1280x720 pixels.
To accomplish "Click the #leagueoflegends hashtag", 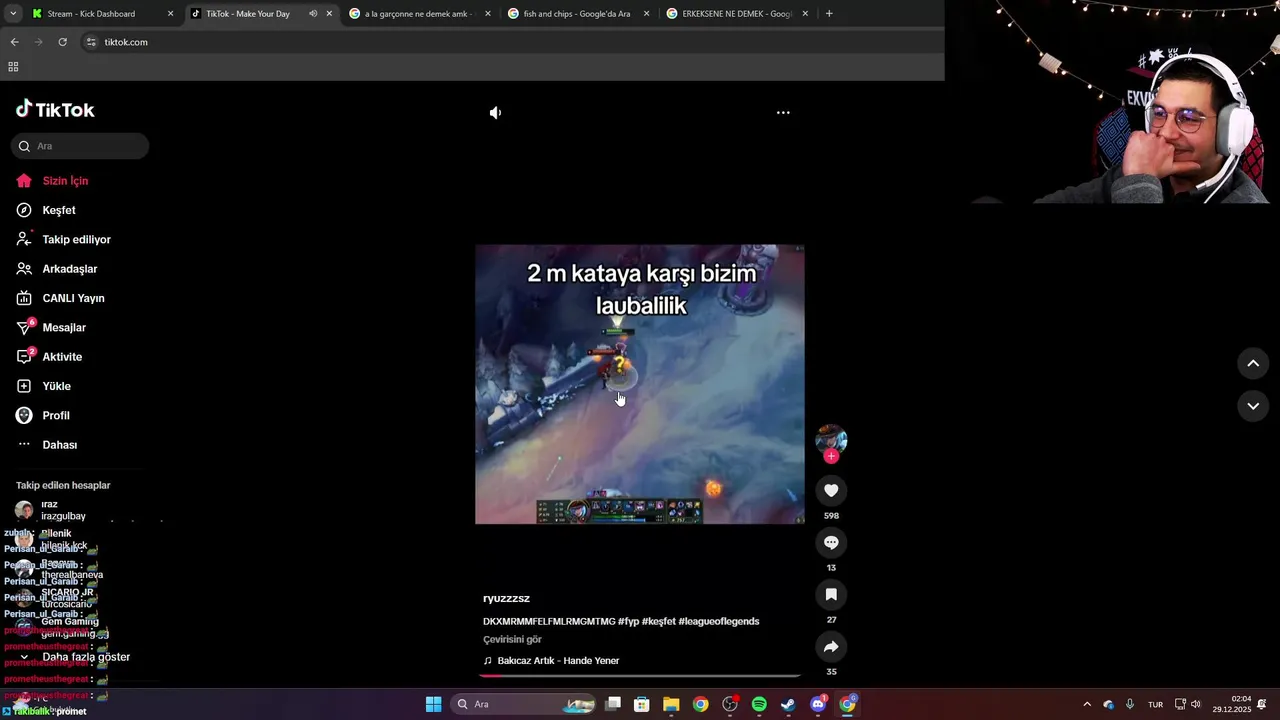I will (x=719, y=621).
